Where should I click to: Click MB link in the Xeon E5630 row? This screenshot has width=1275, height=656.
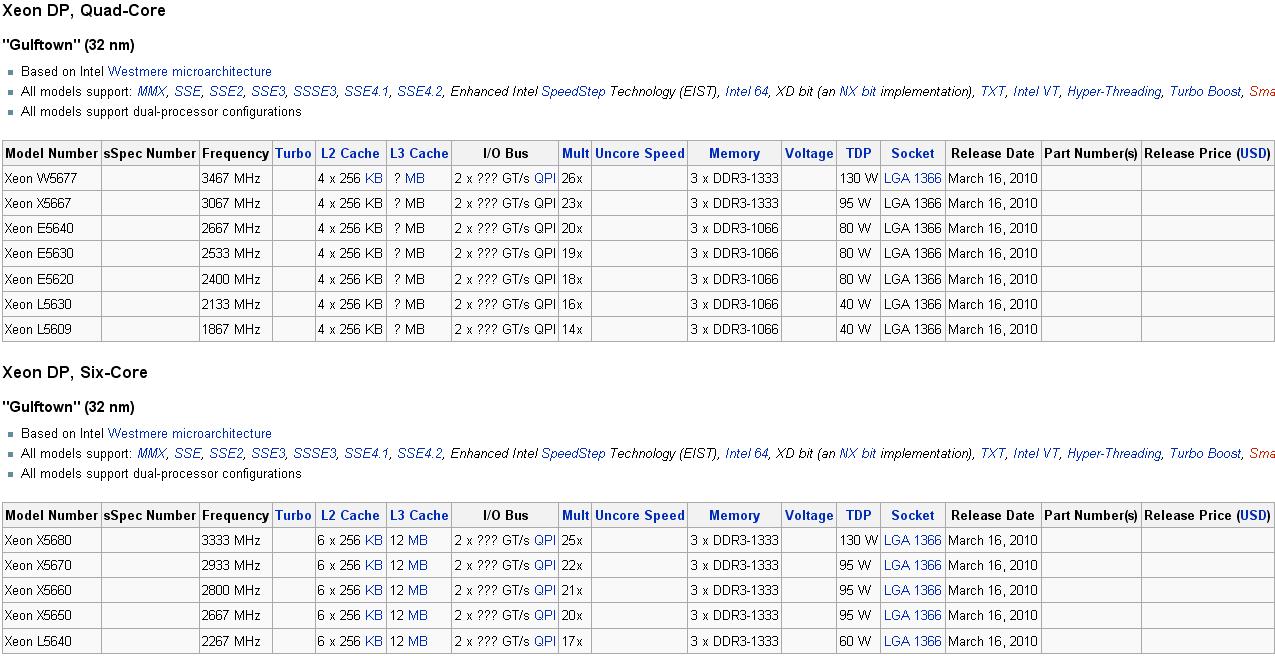click(x=415, y=254)
